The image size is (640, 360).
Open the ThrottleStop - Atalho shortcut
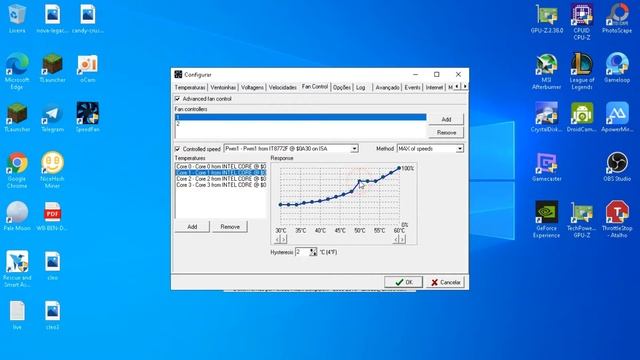click(x=617, y=220)
